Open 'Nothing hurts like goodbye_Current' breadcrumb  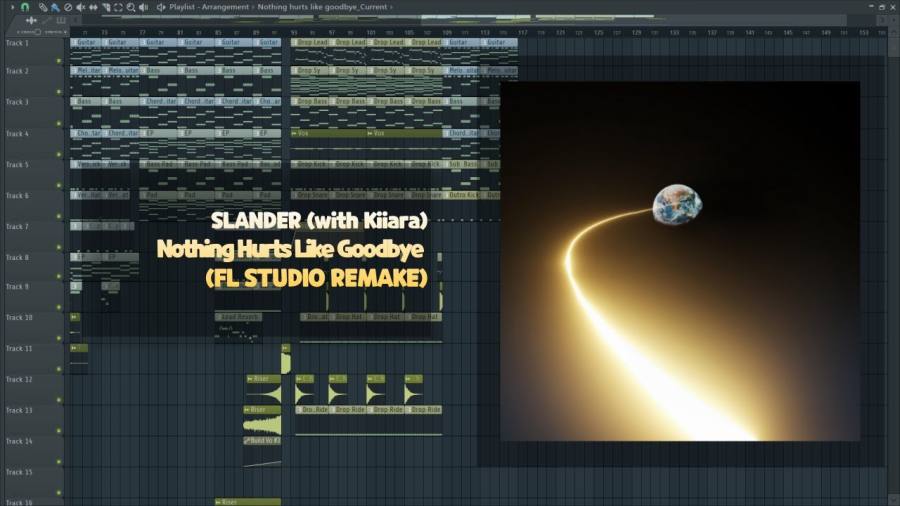(323, 7)
